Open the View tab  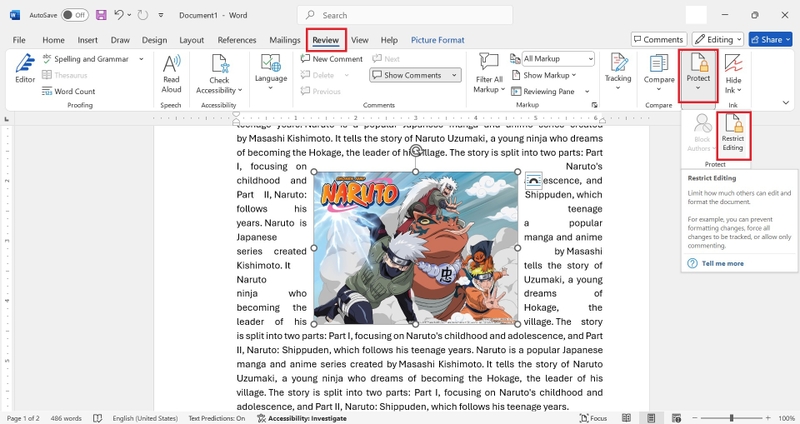tap(359, 40)
